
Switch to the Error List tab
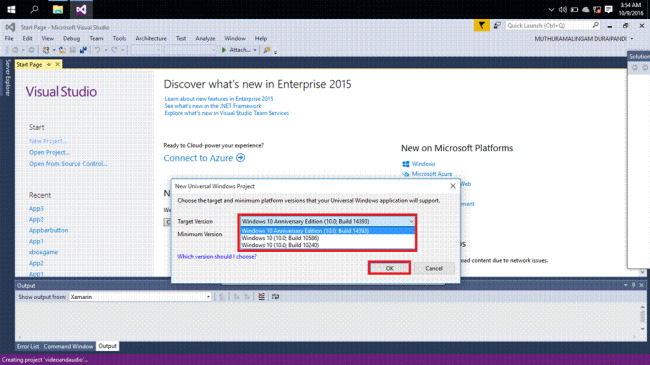pos(28,346)
